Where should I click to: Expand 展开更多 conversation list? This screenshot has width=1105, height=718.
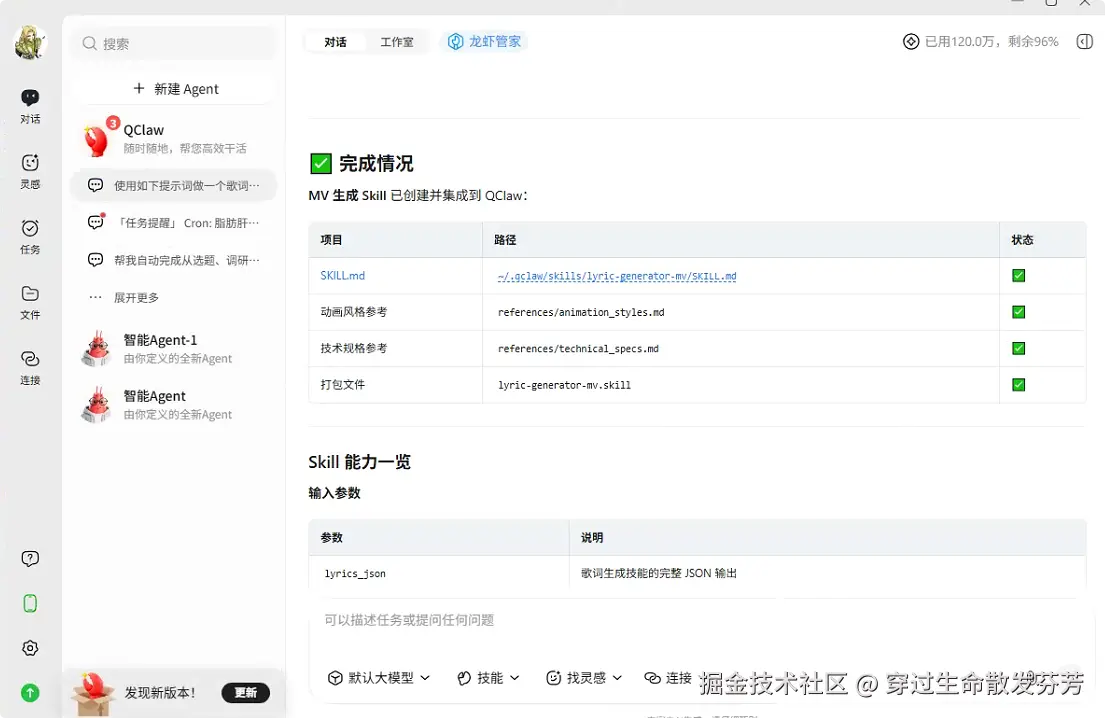pyautogui.click(x=136, y=297)
